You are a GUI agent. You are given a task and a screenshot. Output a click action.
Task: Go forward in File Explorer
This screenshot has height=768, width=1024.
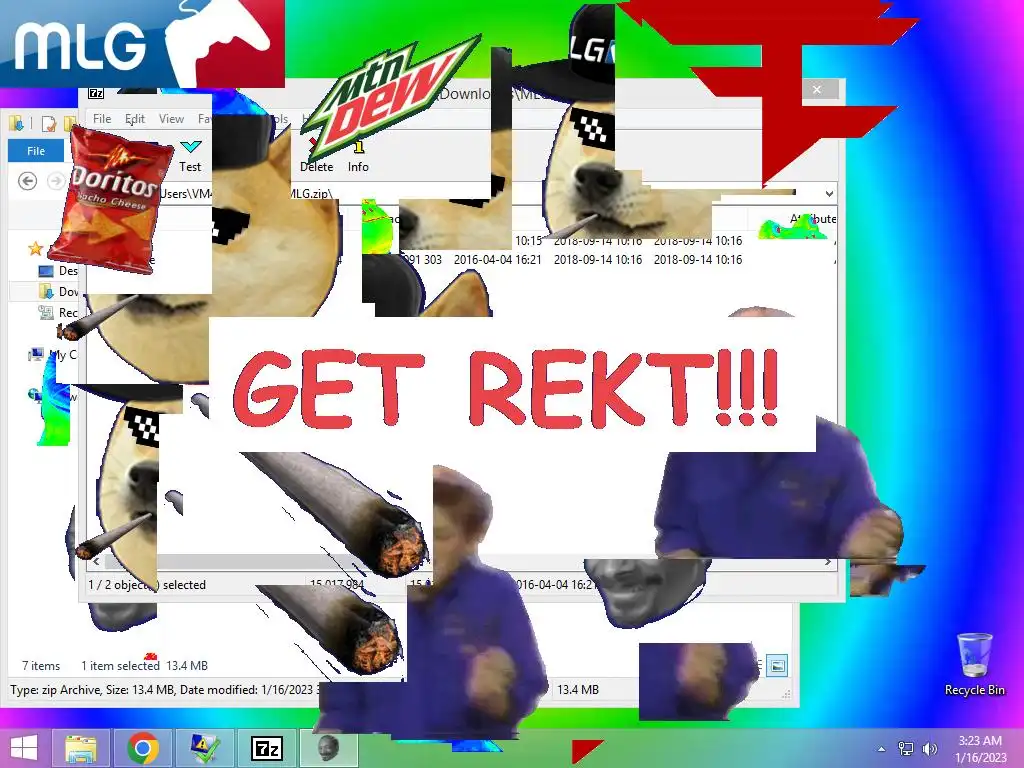pyautogui.click(x=56, y=181)
